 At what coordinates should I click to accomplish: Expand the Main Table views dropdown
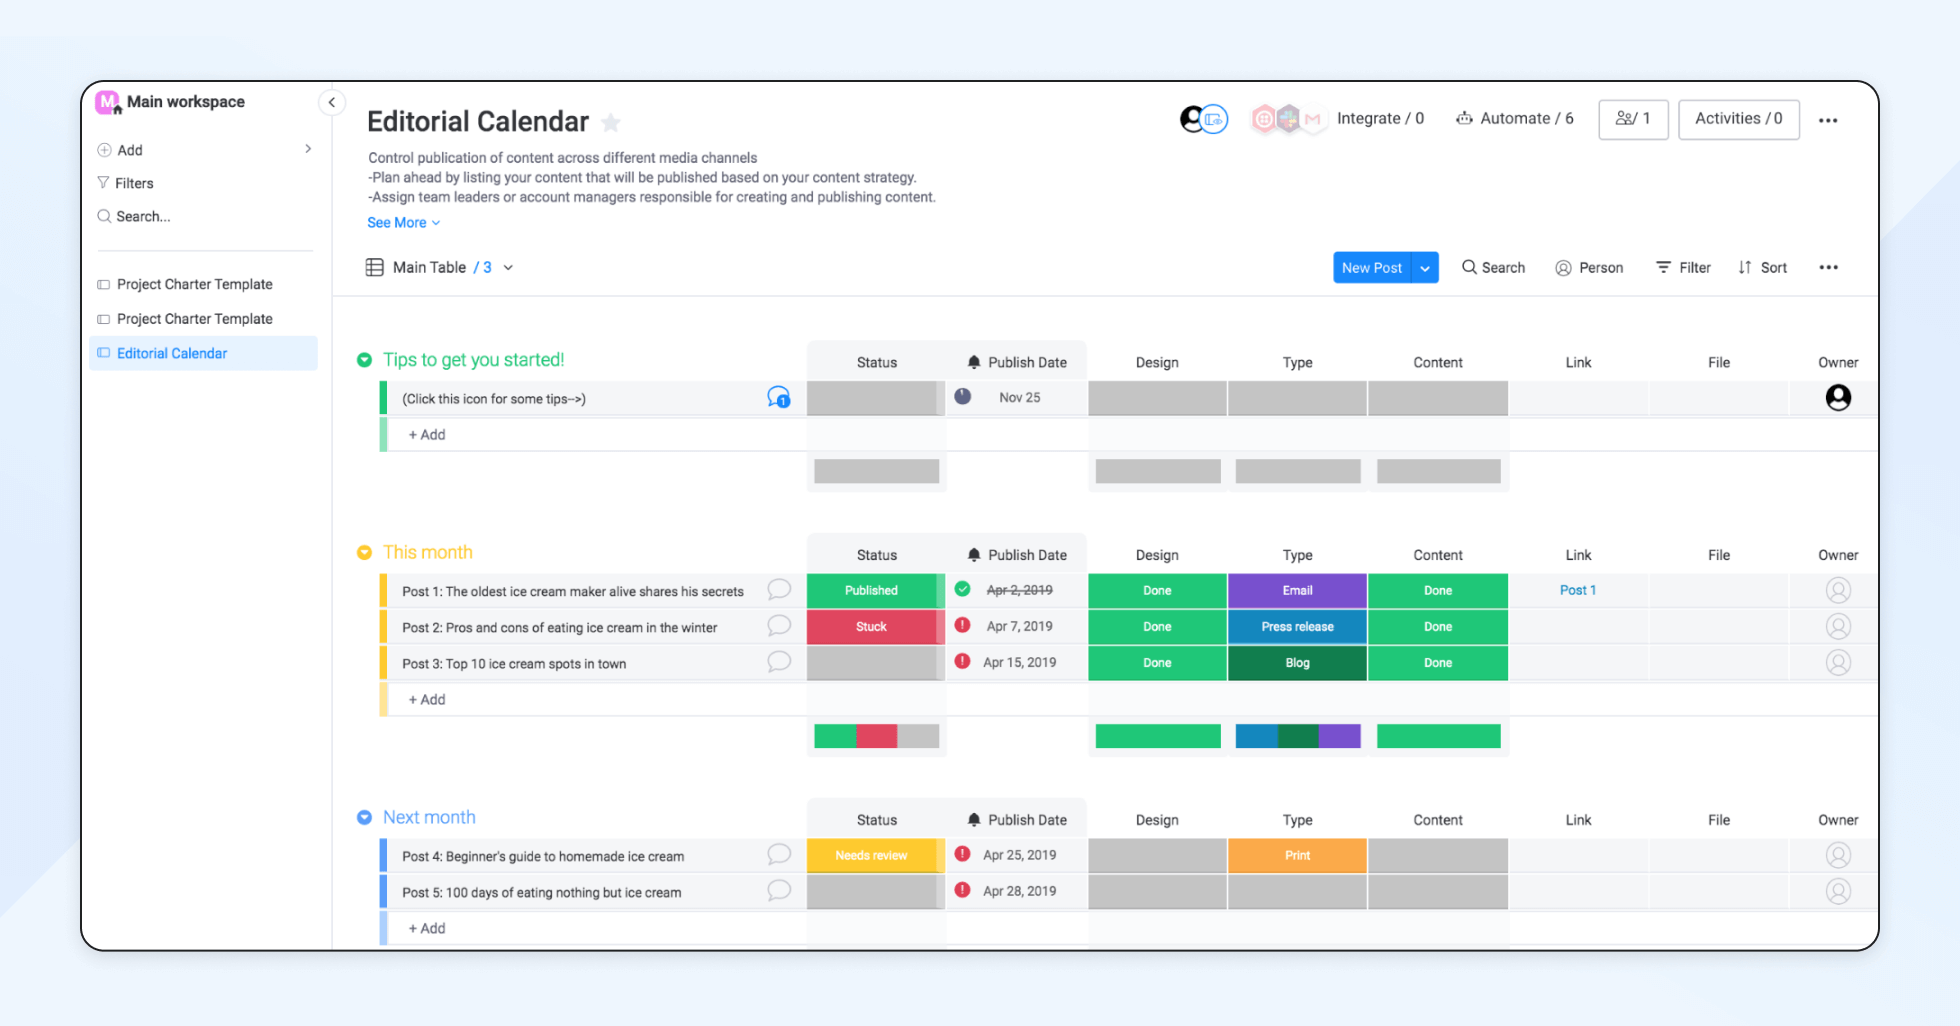pyautogui.click(x=508, y=268)
